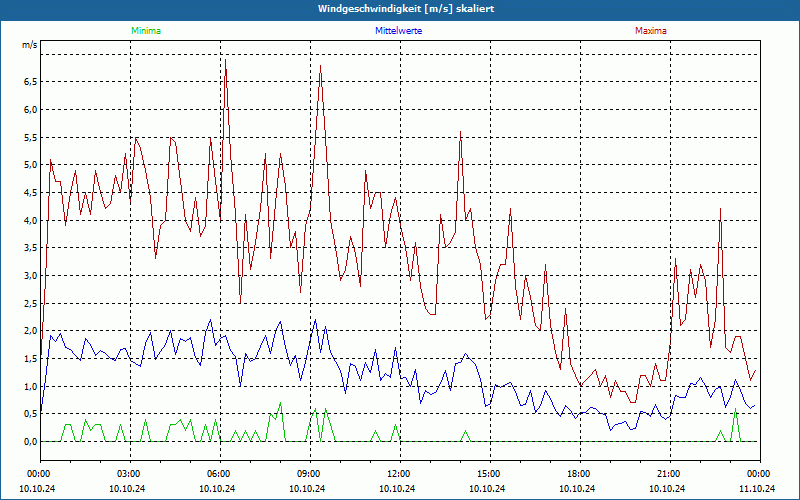
Task: Click the 6,5 y-axis value
Action: (31, 82)
